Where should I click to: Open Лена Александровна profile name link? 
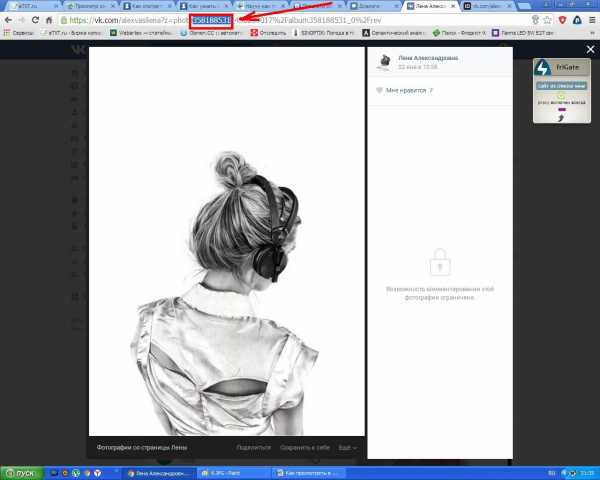tap(428, 58)
